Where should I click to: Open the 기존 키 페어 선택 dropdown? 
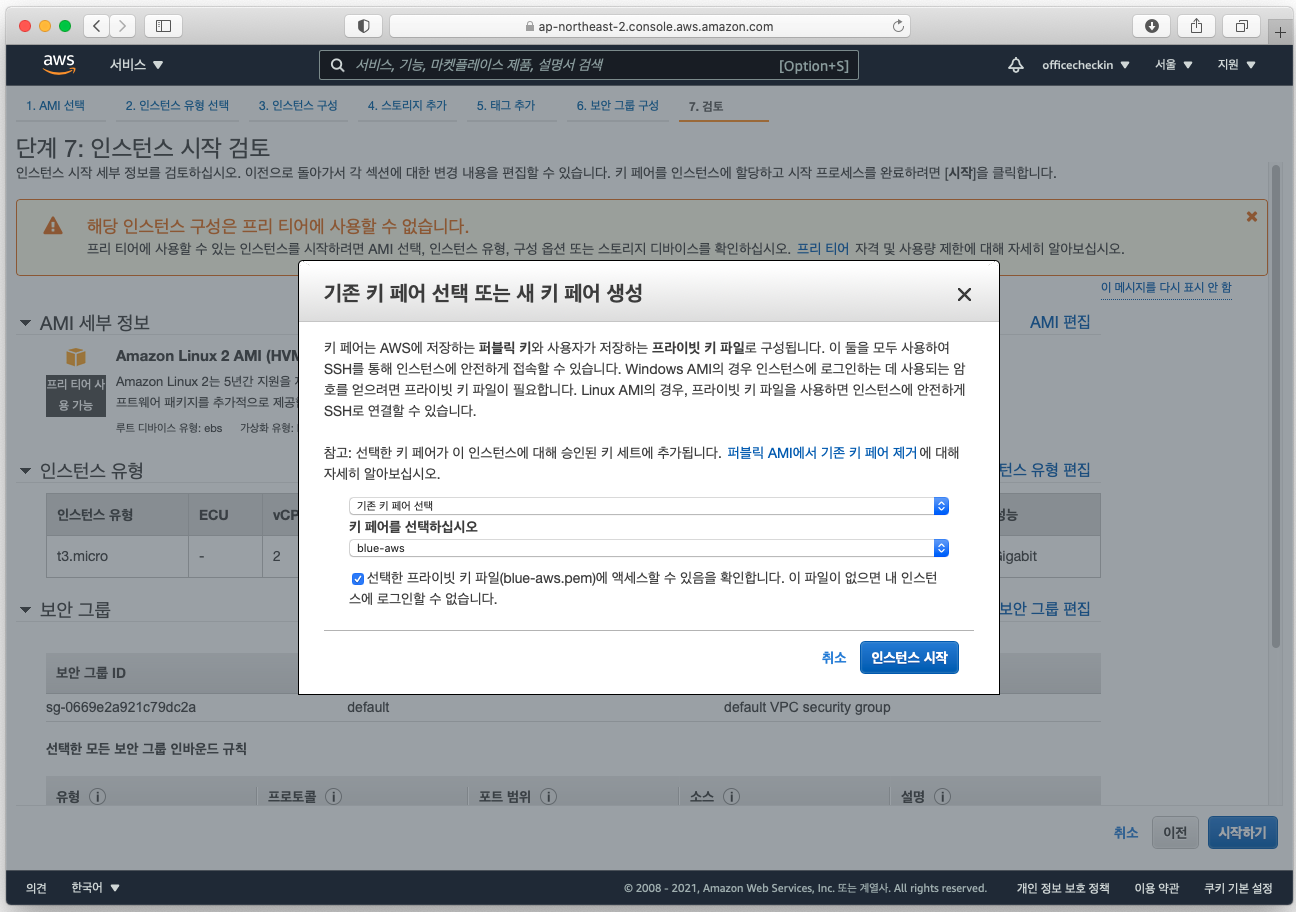(x=649, y=506)
